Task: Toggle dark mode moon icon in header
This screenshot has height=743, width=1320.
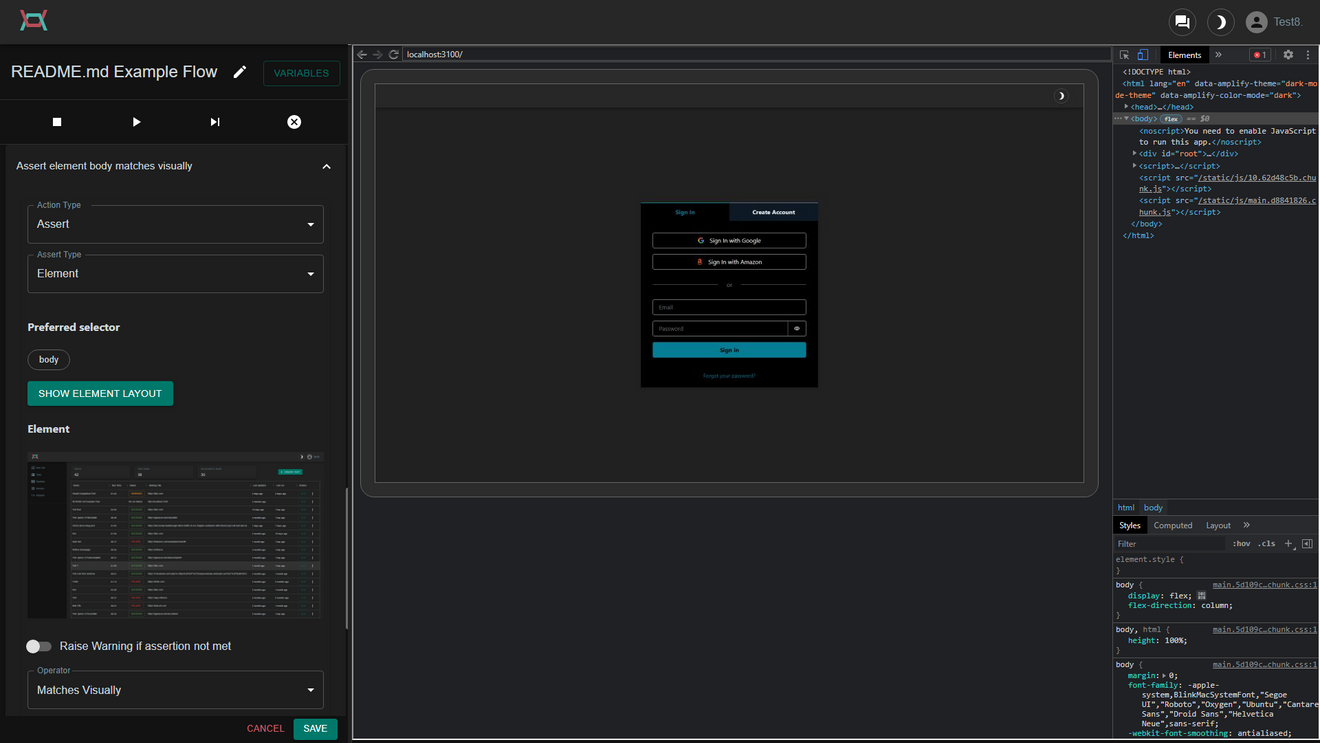Action: pos(1220,22)
